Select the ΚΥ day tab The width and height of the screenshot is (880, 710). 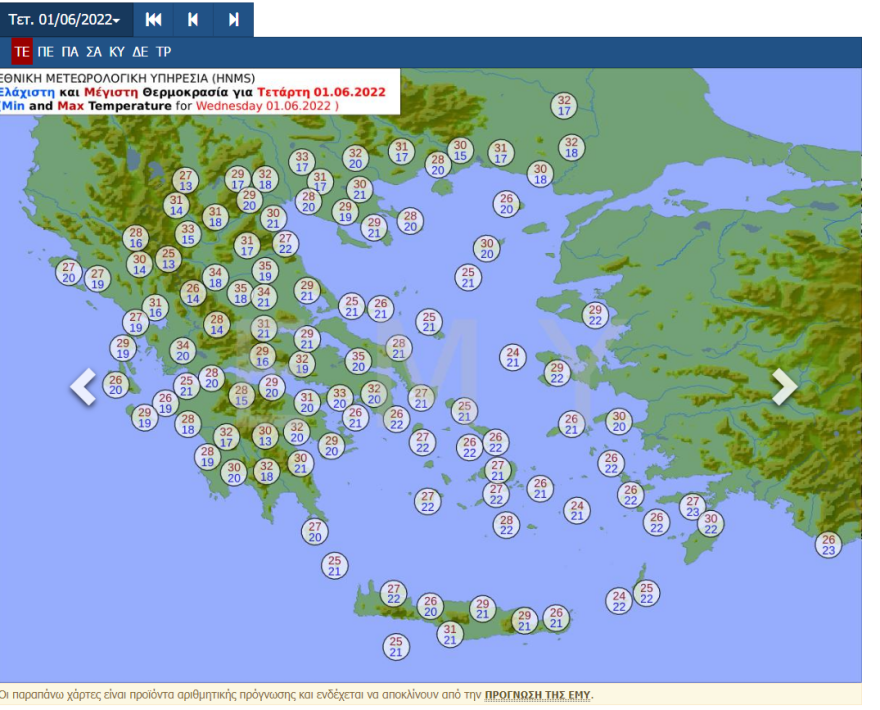tap(117, 52)
